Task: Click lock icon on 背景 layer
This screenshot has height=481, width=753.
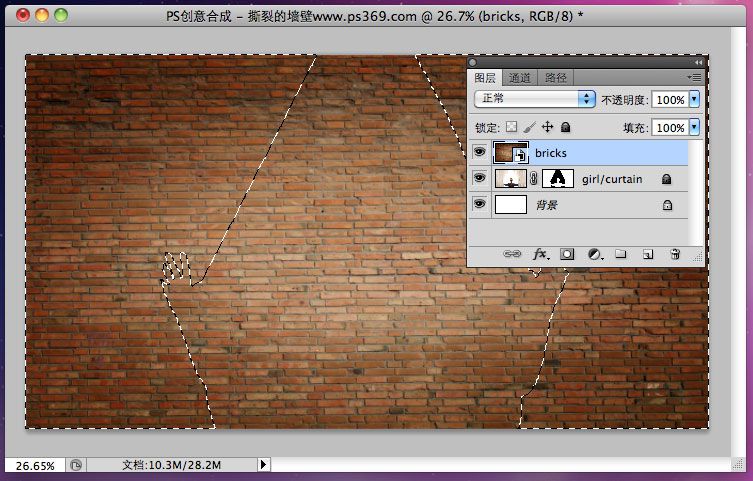Action: (667, 205)
